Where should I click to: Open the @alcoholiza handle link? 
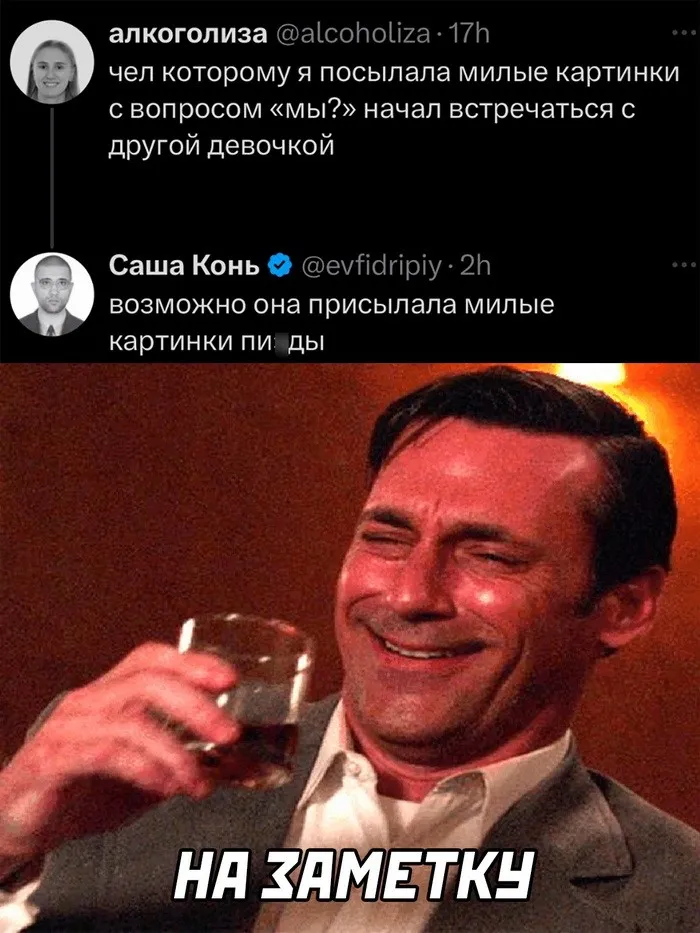click(354, 35)
